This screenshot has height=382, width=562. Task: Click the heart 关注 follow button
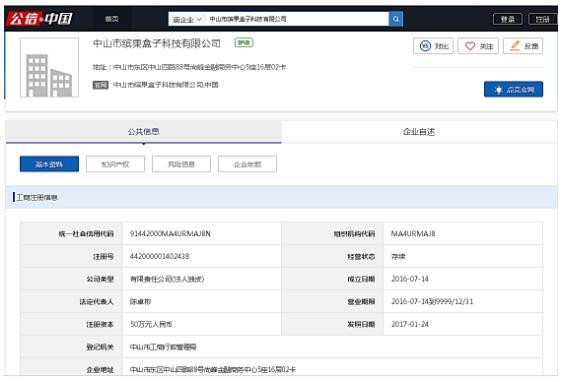(x=478, y=46)
